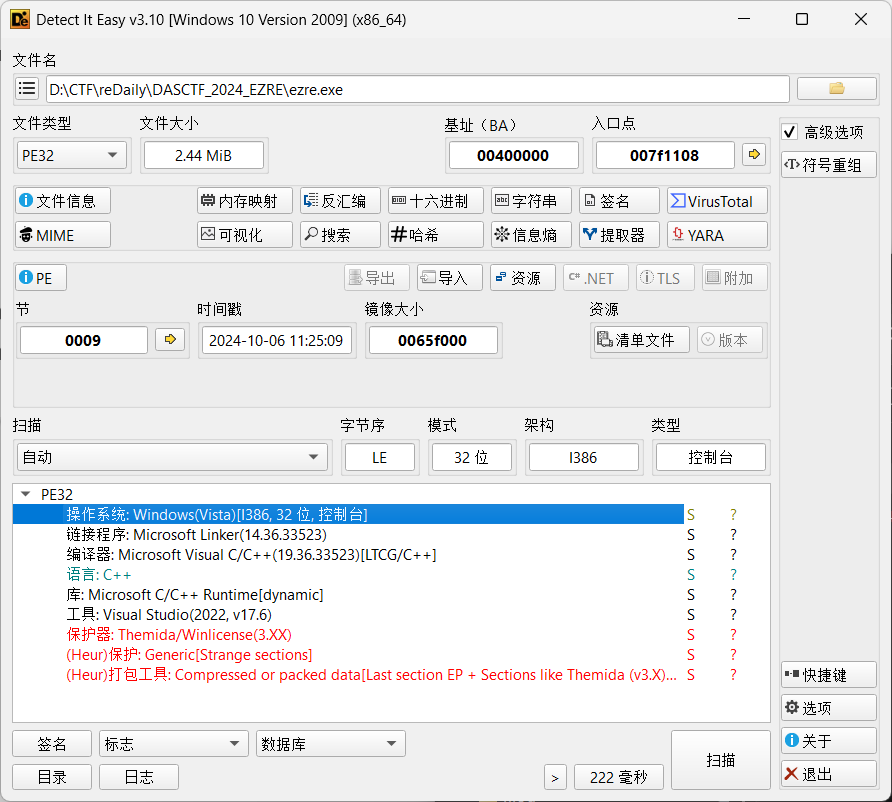Open 关于 about dialog
The width and height of the screenshot is (892, 802).
tap(829, 741)
